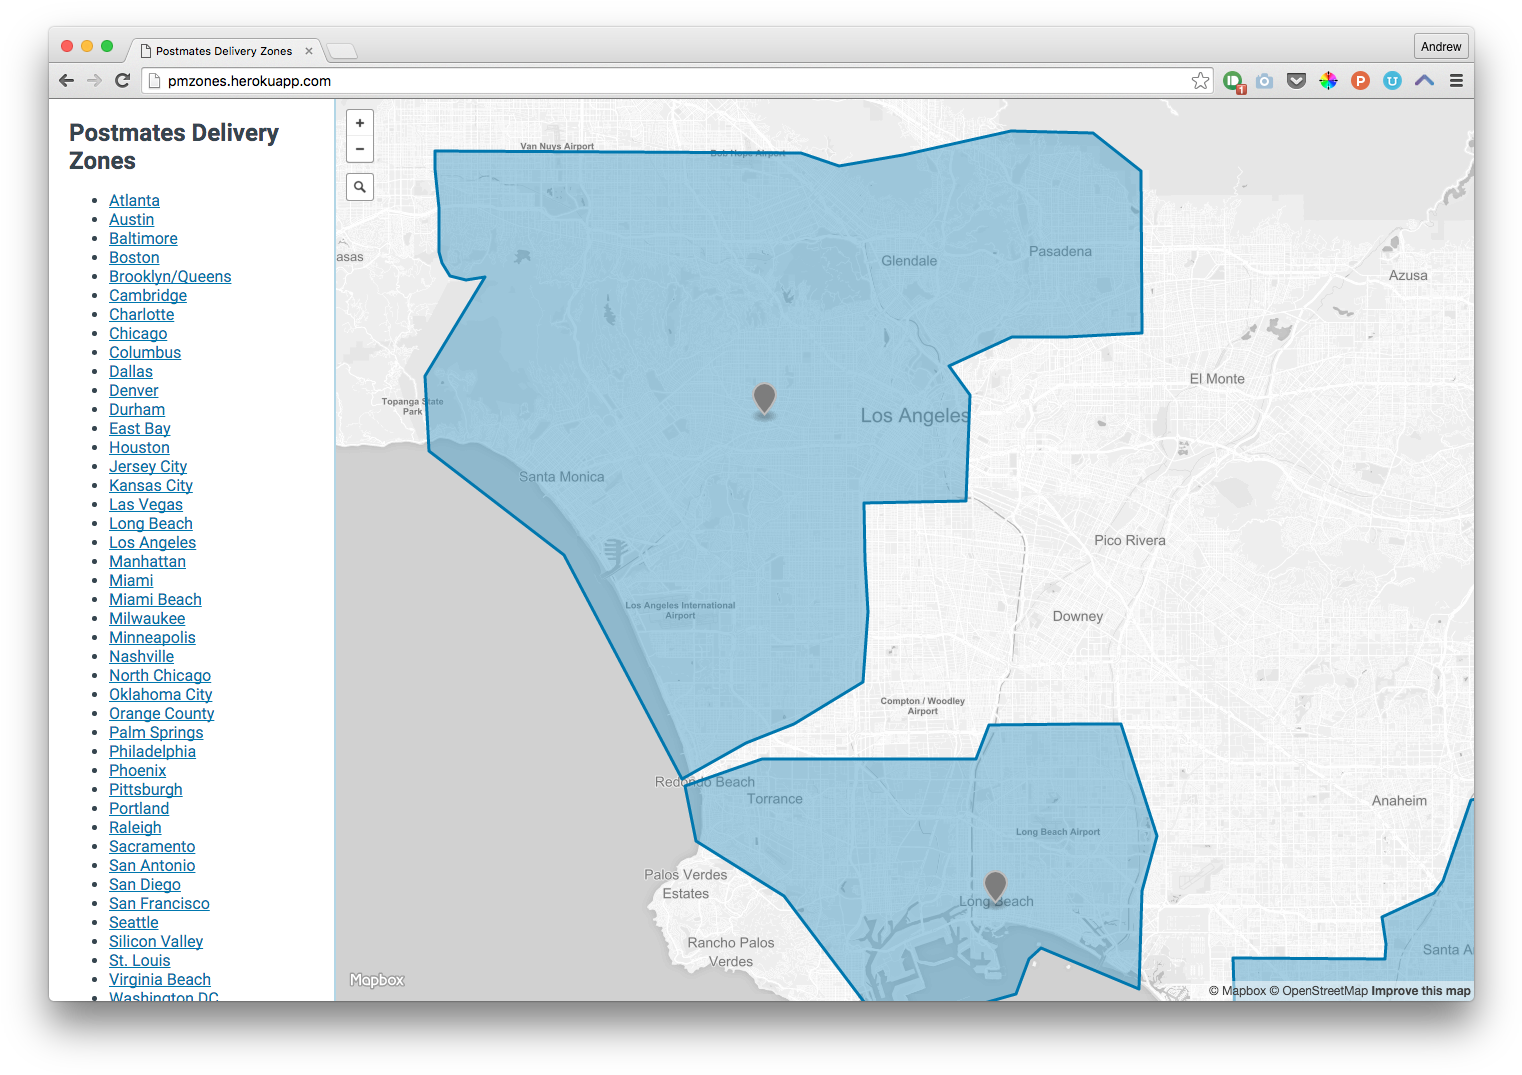Screen dimensions: 1522x1075
Task: Click the Los Angeles zone map marker
Action: 764,399
